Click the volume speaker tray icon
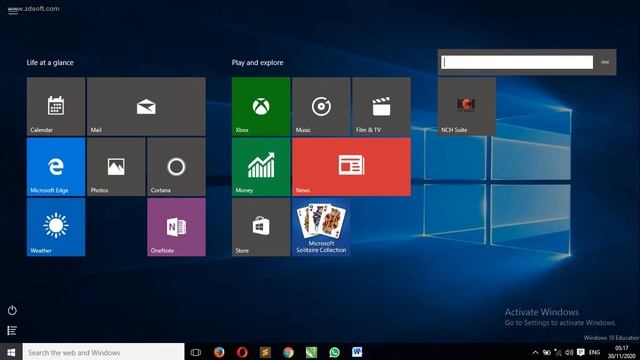This screenshot has width=640, height=360. pos(569,352)
